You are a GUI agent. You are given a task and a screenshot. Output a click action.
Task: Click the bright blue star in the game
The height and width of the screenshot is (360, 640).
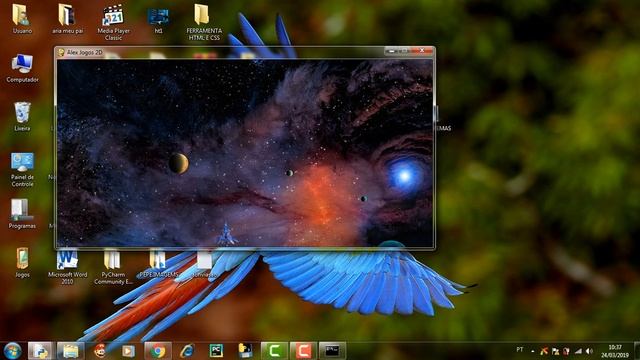(404, 176)
